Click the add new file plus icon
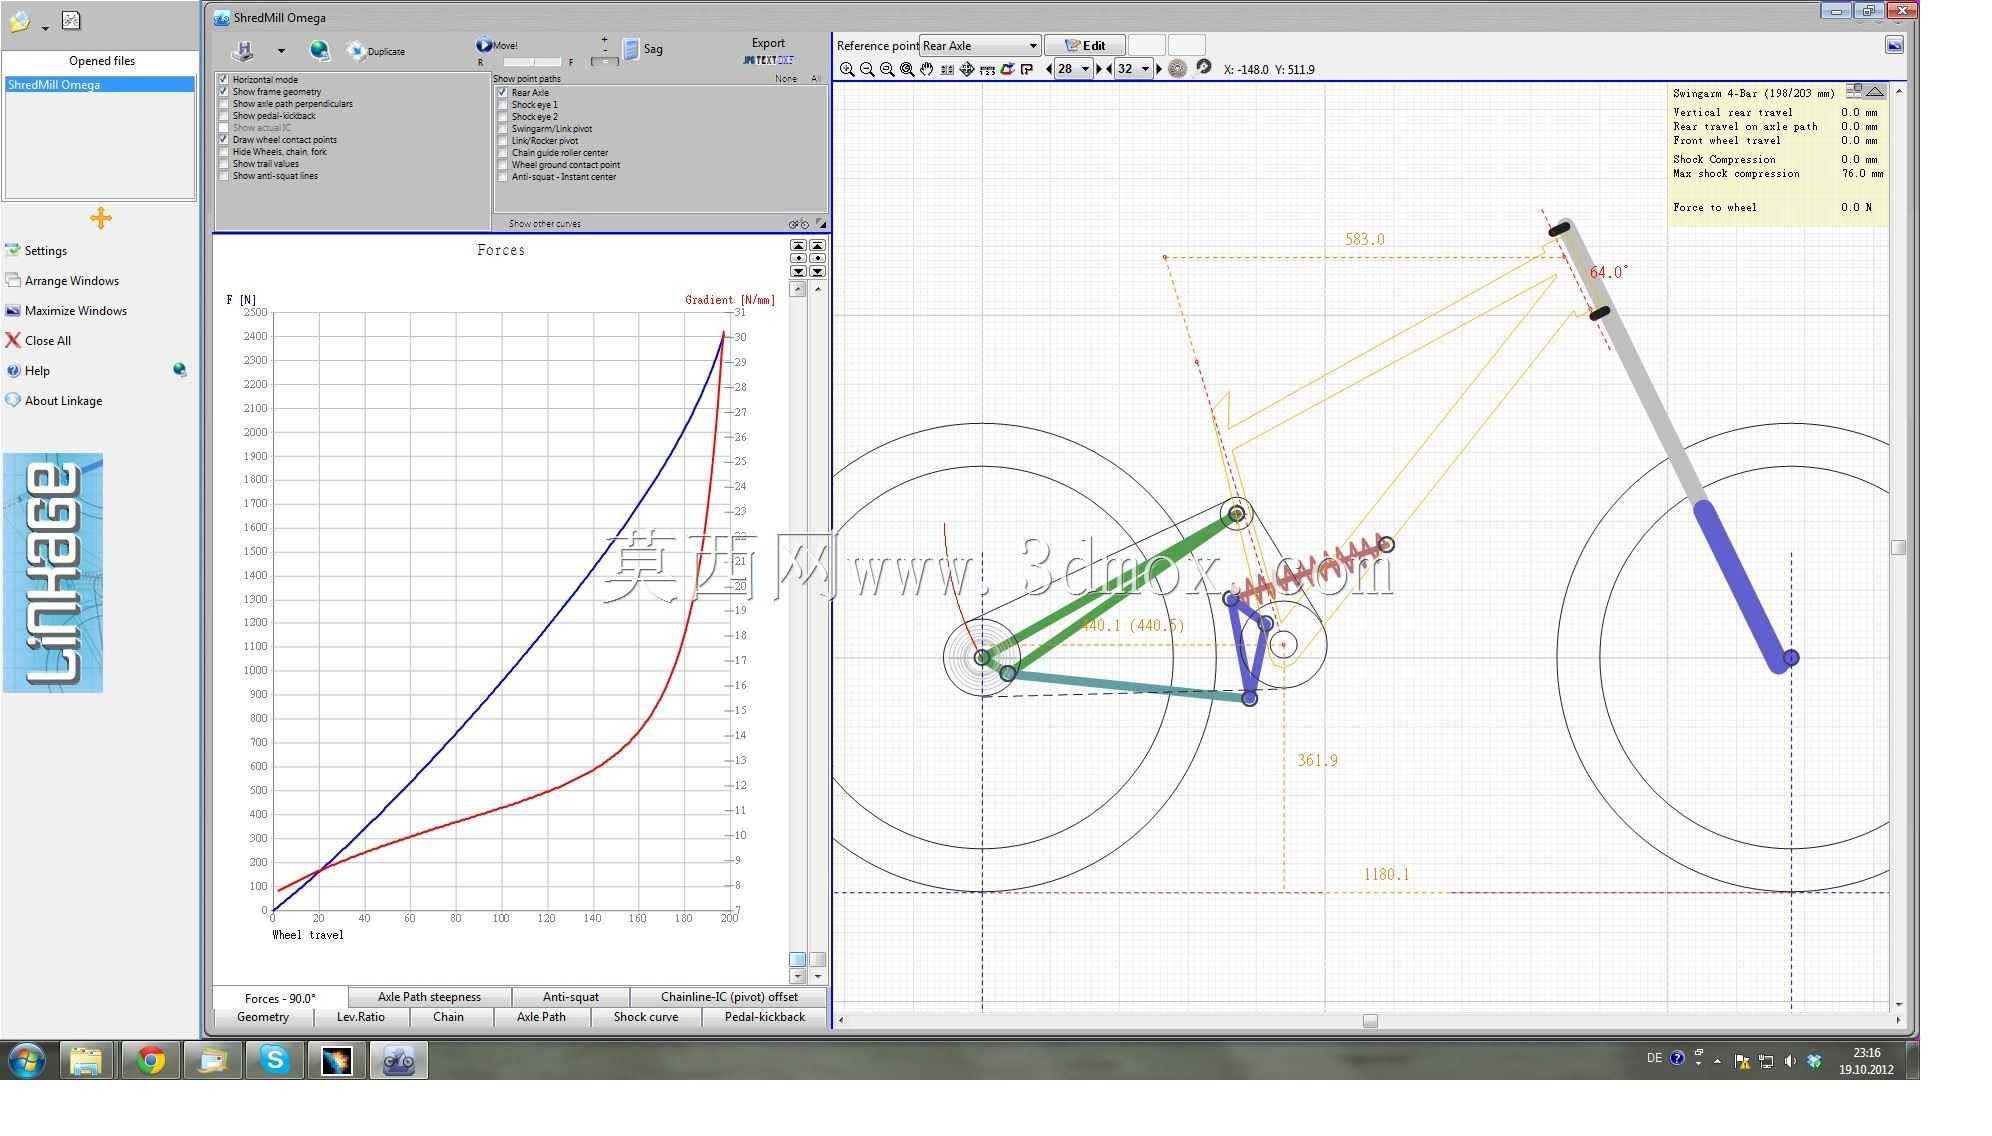The image size is (1992, 1136). (100, 218)
